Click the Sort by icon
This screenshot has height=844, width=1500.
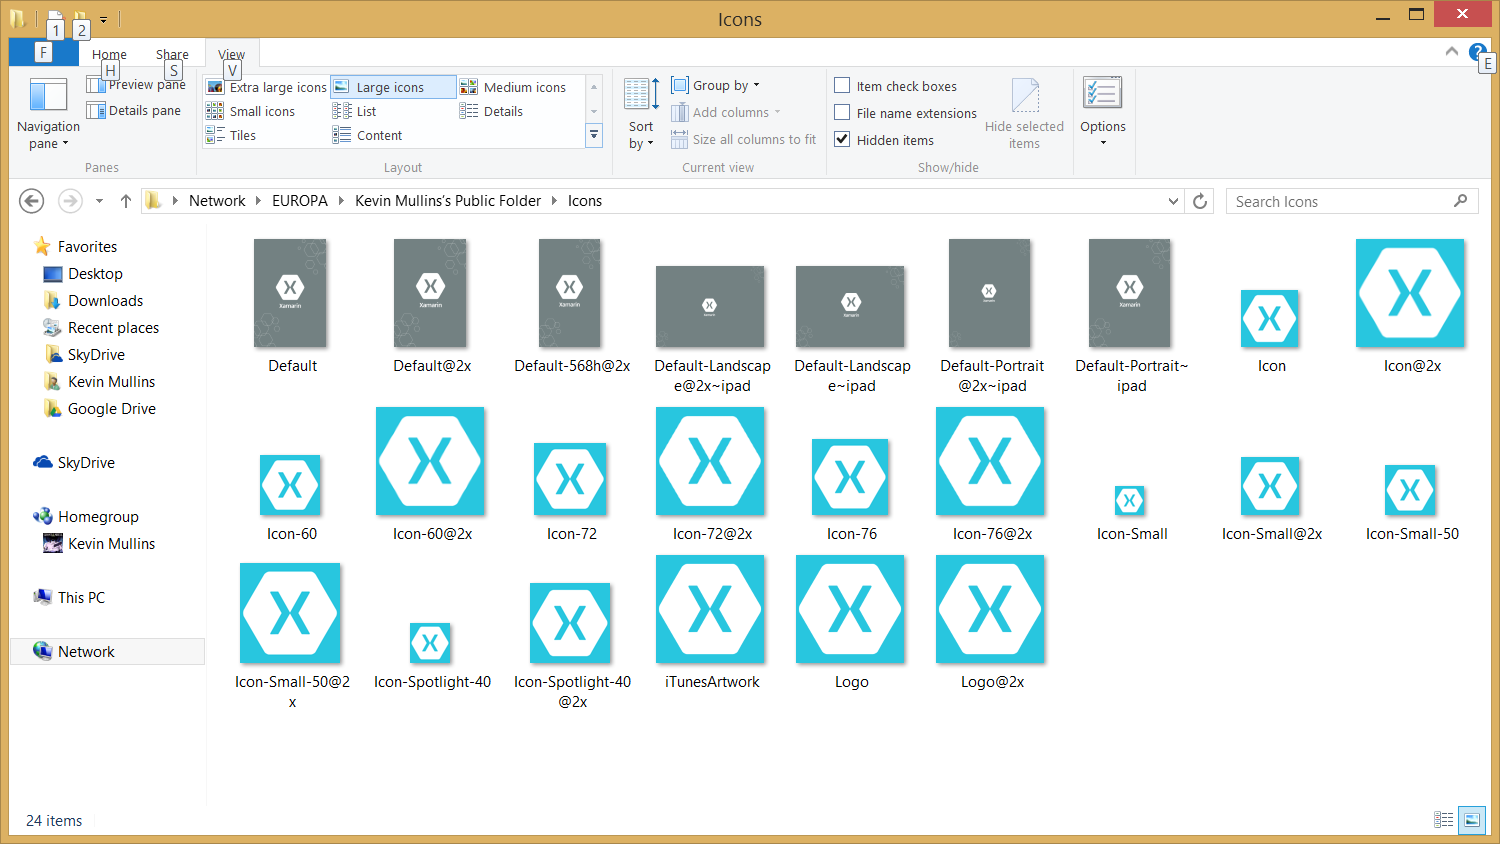(640, 94)
